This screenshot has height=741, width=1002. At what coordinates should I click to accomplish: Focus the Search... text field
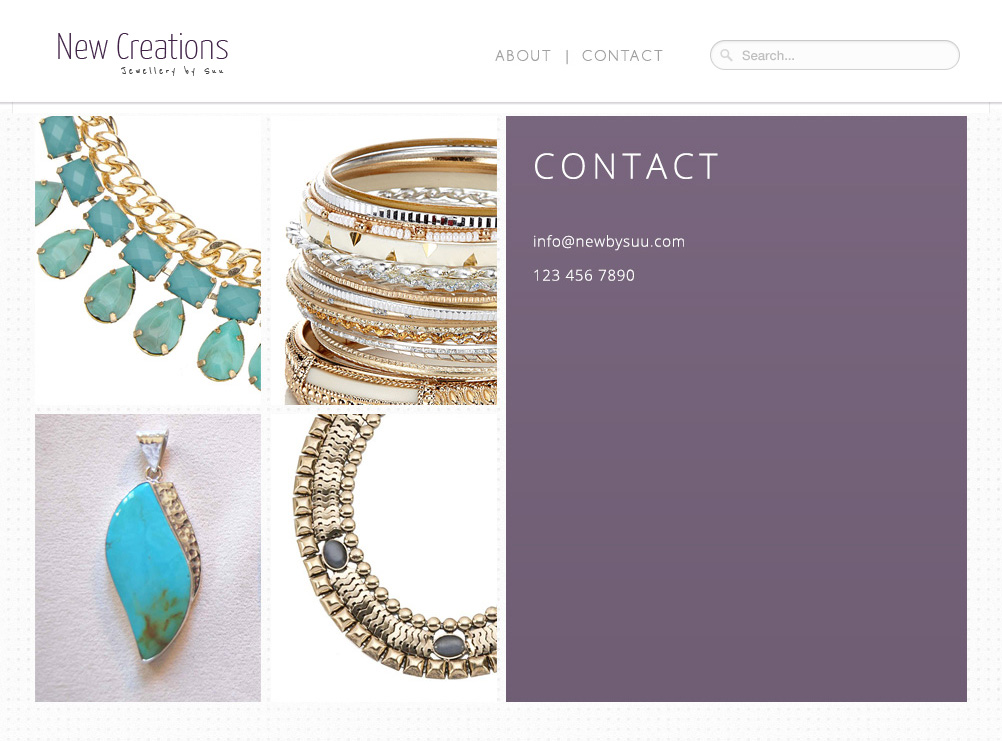coord(835,55)
